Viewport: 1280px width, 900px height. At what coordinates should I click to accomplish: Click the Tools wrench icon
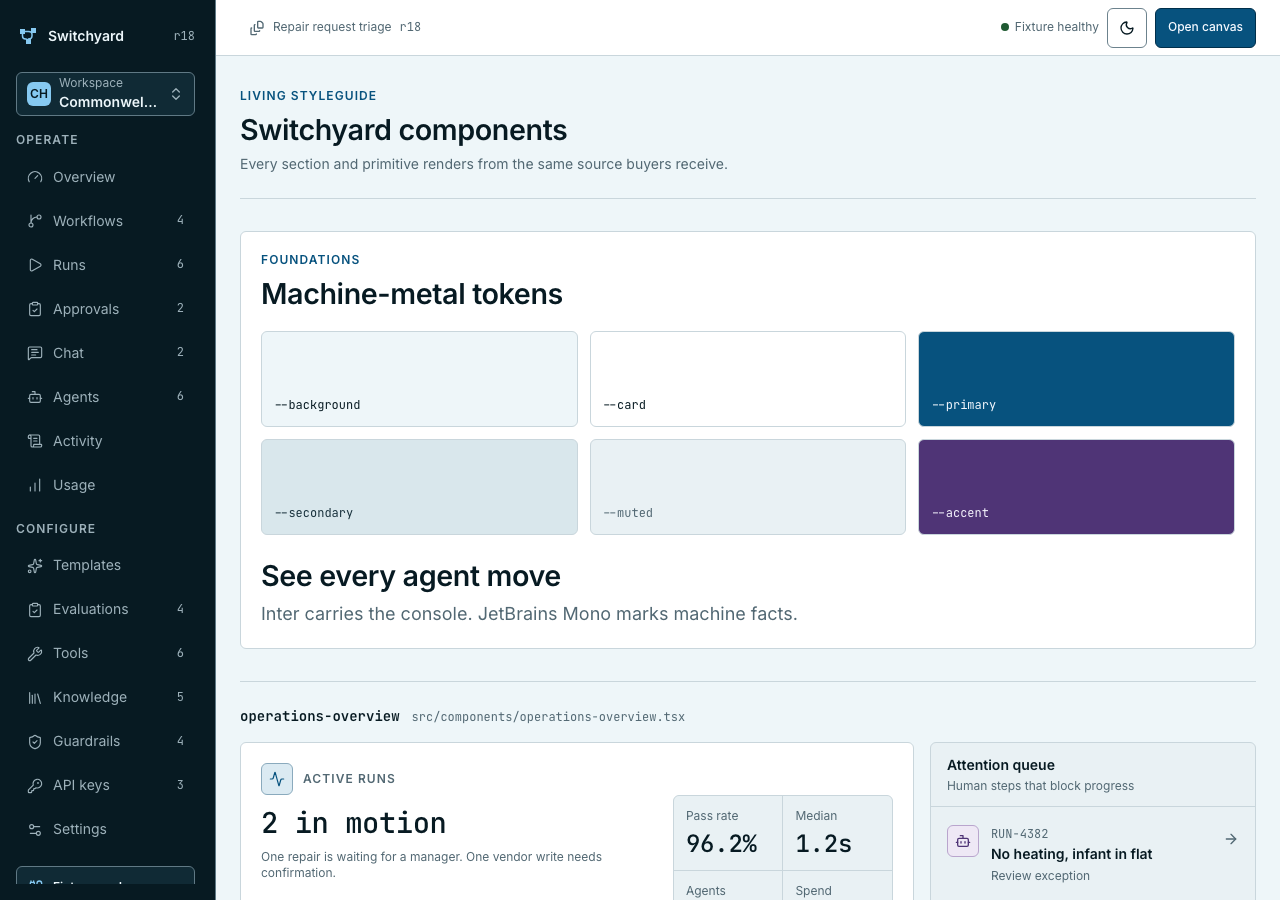tap(35, 653)
